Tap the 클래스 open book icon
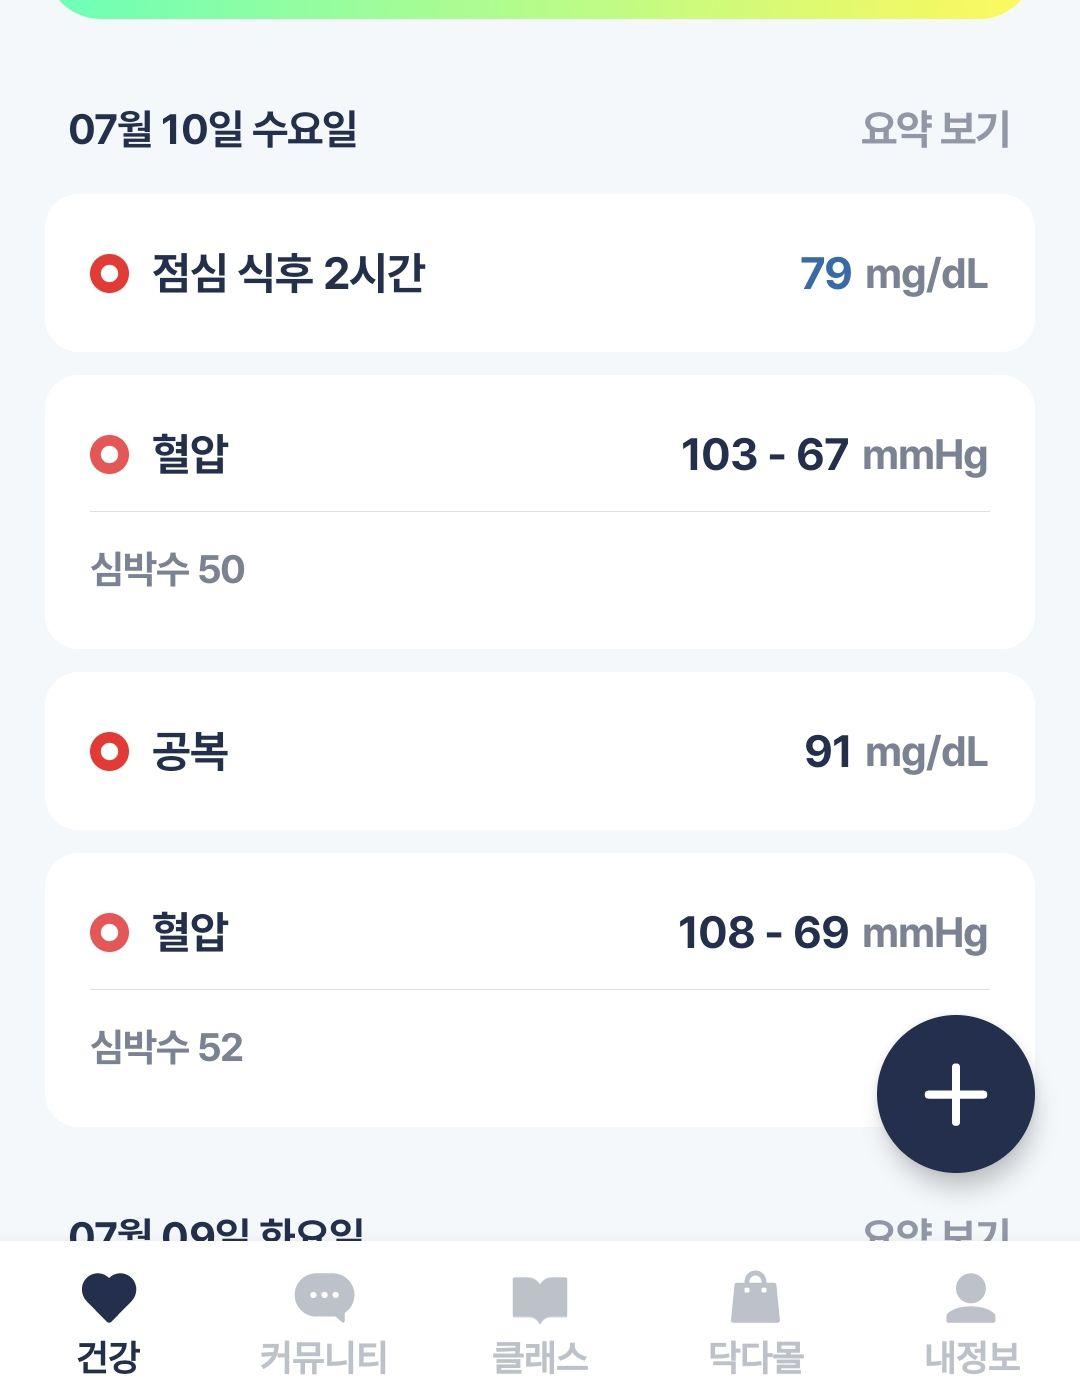 [x=540, y=1298]
